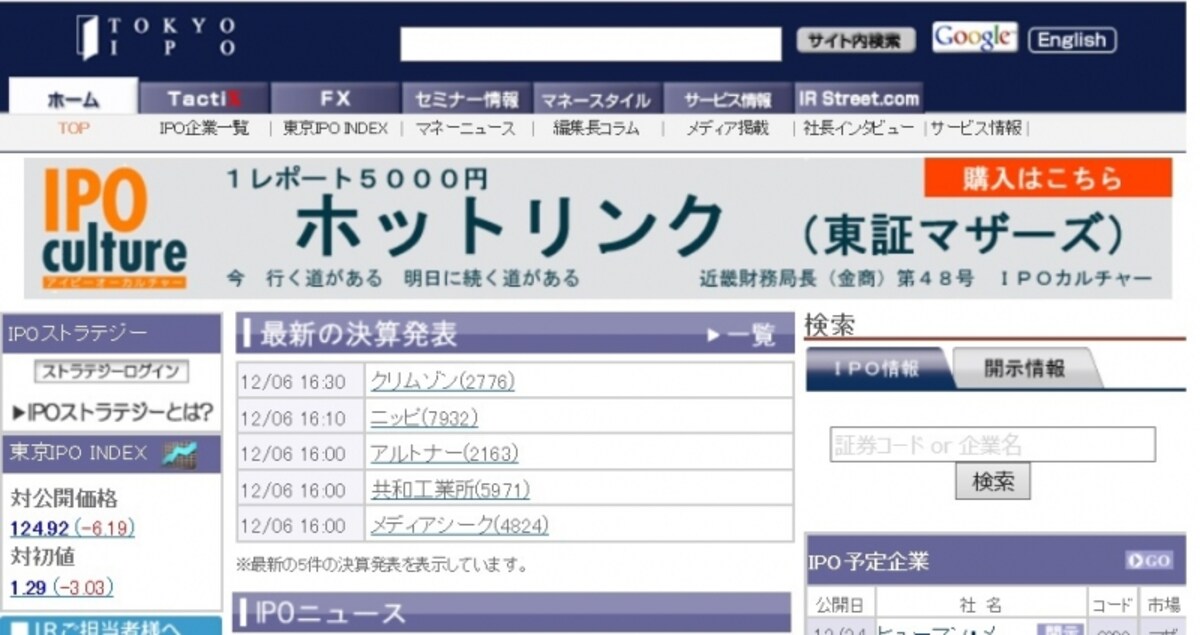This screenshot has height=635, width=1200.
Task: Click the GO icon in IPO予定企業 header
Action: tap(1149, 561)
